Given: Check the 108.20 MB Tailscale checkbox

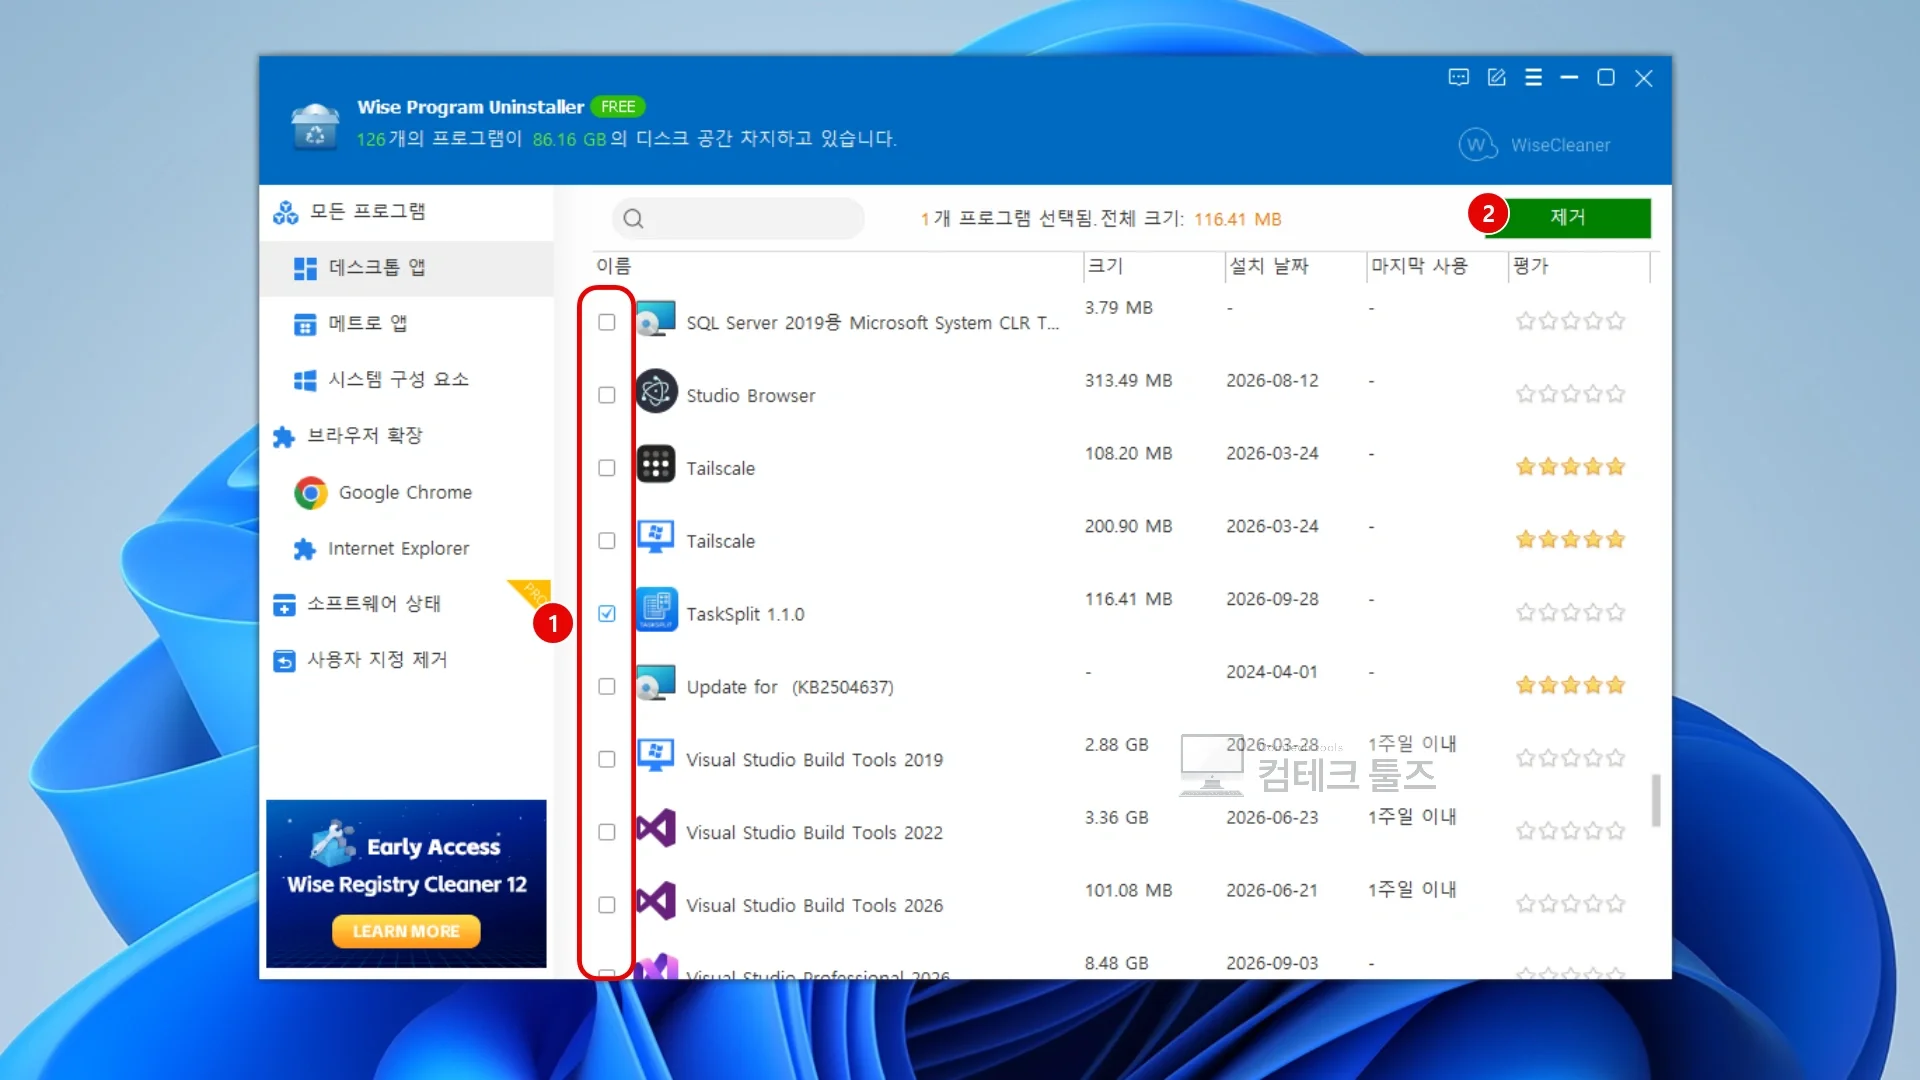Looking at the screenshot, I should tap(607, 468).
